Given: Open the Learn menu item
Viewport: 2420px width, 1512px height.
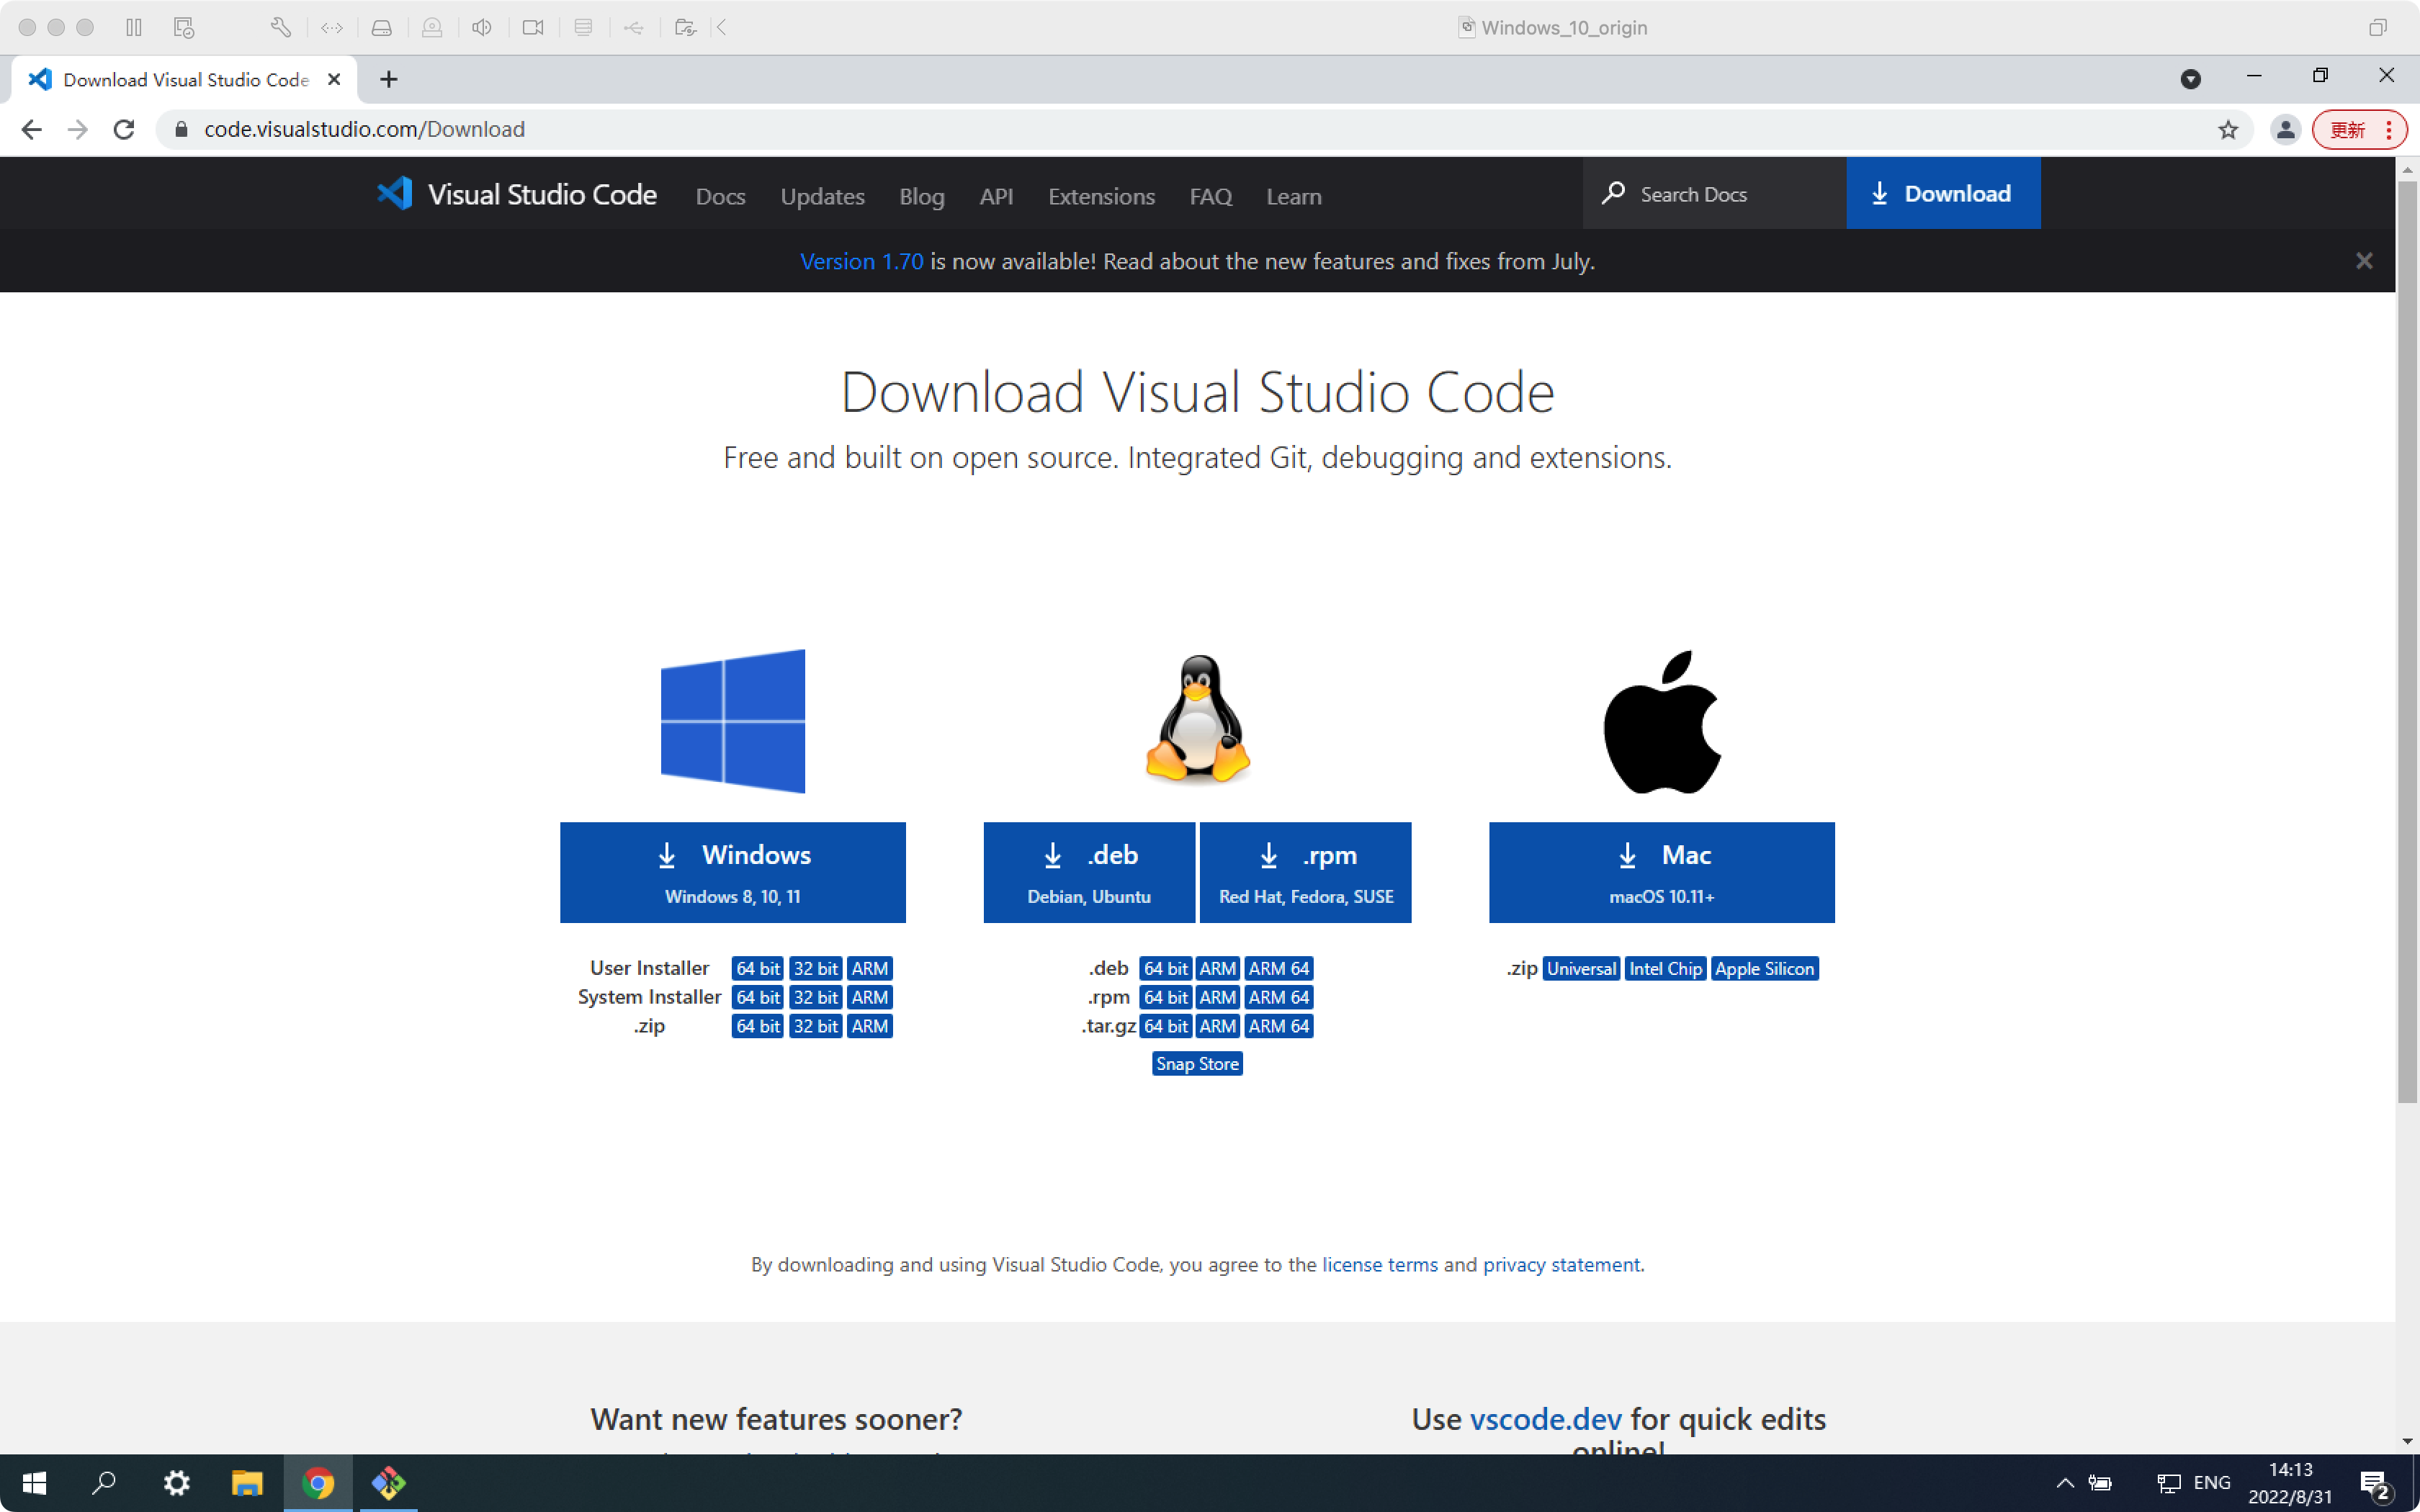Looking at the screenshot, I should click(1293, 196).
